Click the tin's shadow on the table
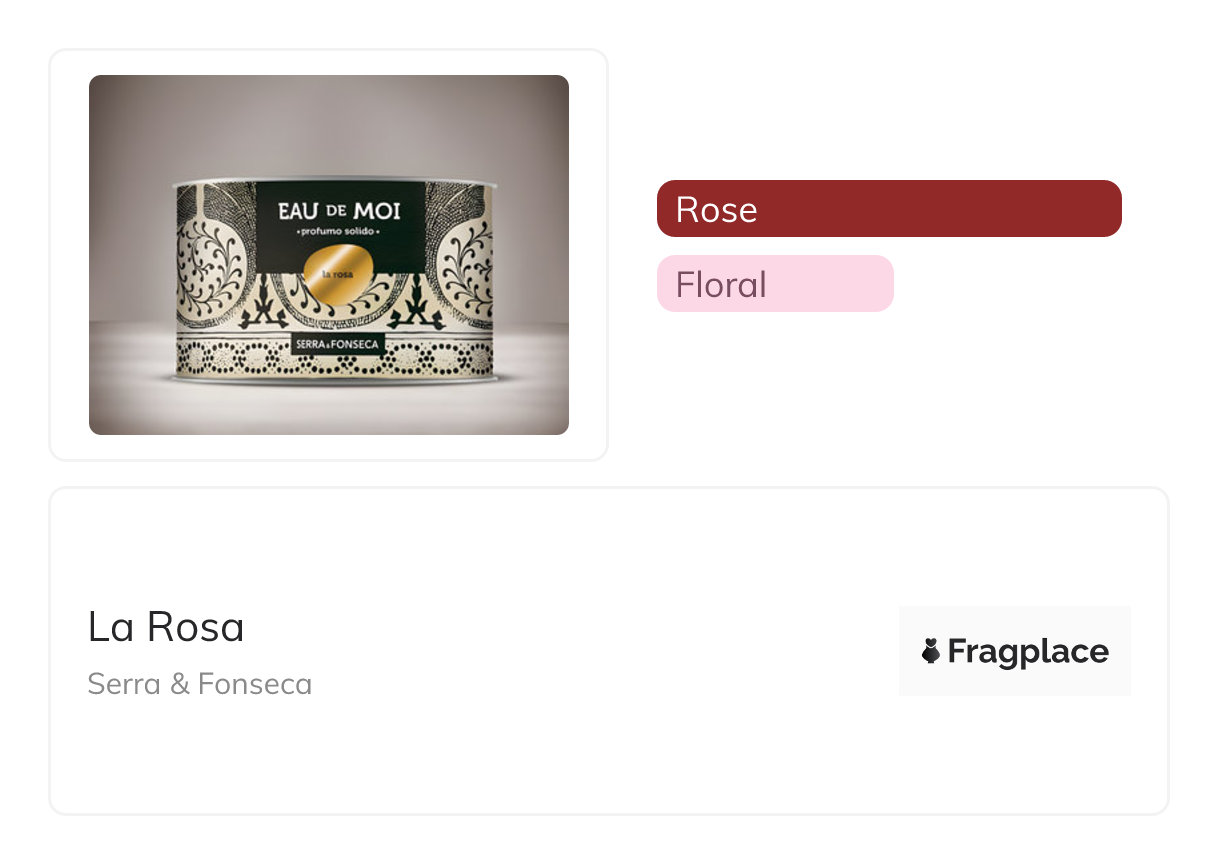The width and height of the screenshot is (1218, 864). 330,392
